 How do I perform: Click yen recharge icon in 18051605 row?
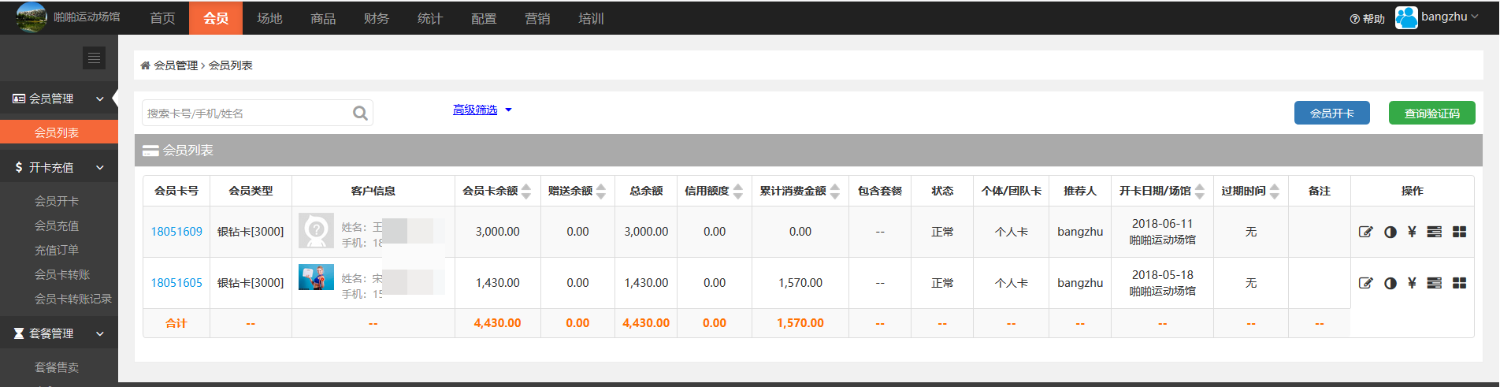(1412, 283)
